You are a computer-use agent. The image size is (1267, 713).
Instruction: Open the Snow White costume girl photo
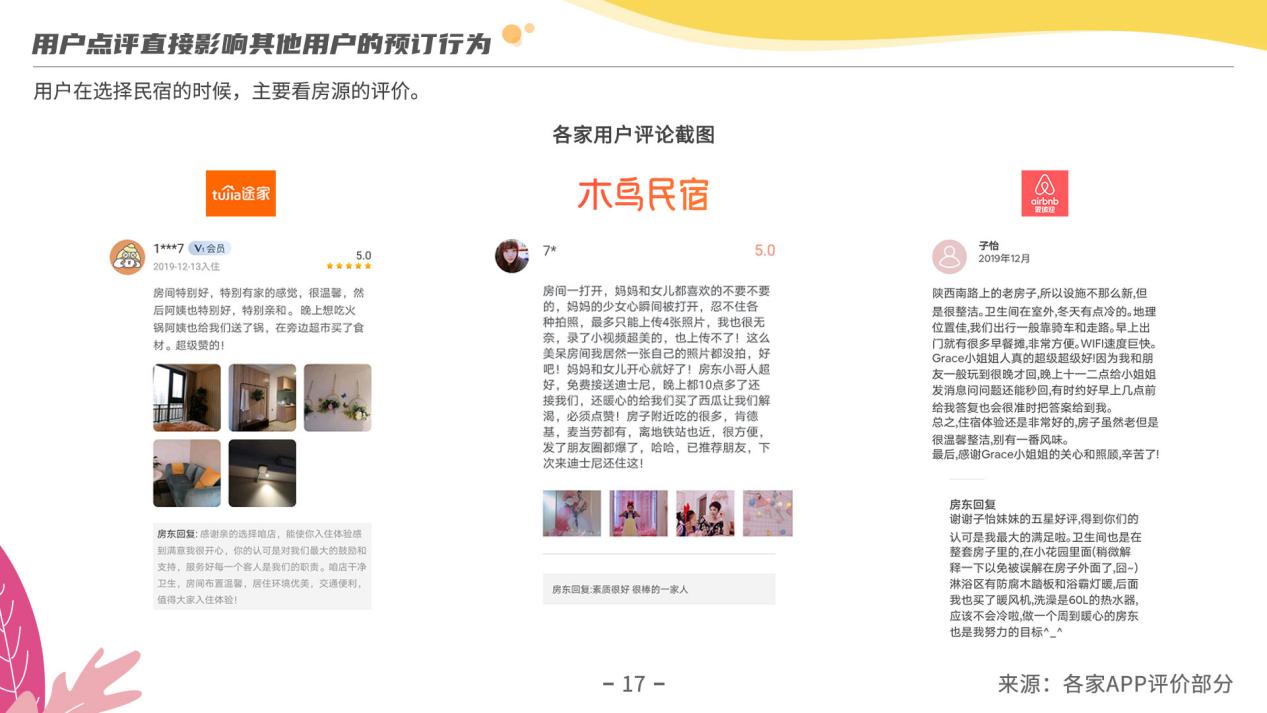click(x=638, y=513)
